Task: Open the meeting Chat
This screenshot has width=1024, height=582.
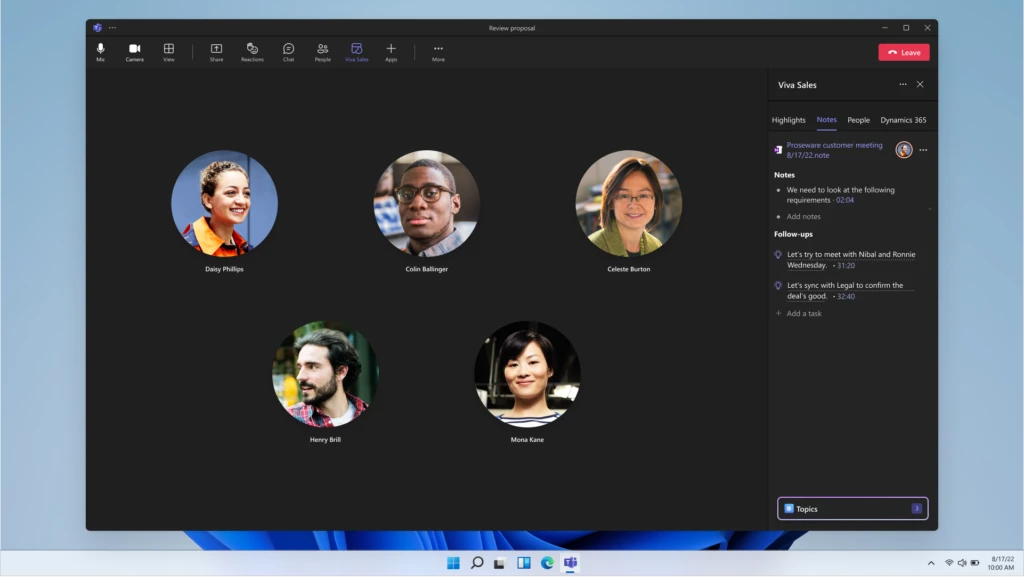Action: point(288,51)
